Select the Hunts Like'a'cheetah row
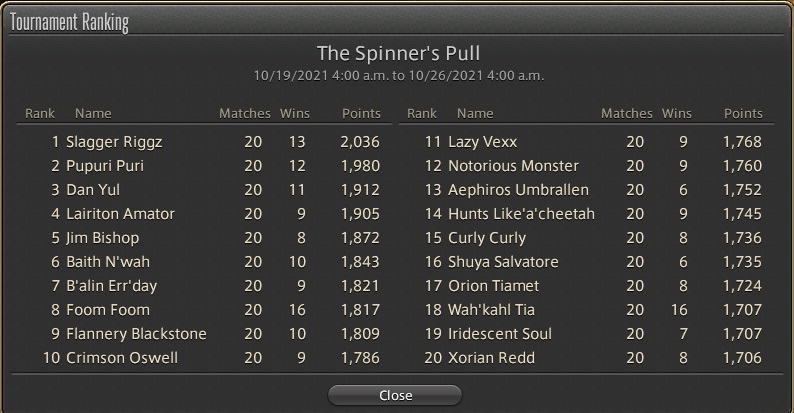The height and width of the screenshot is (413, 794). point(586,214)
